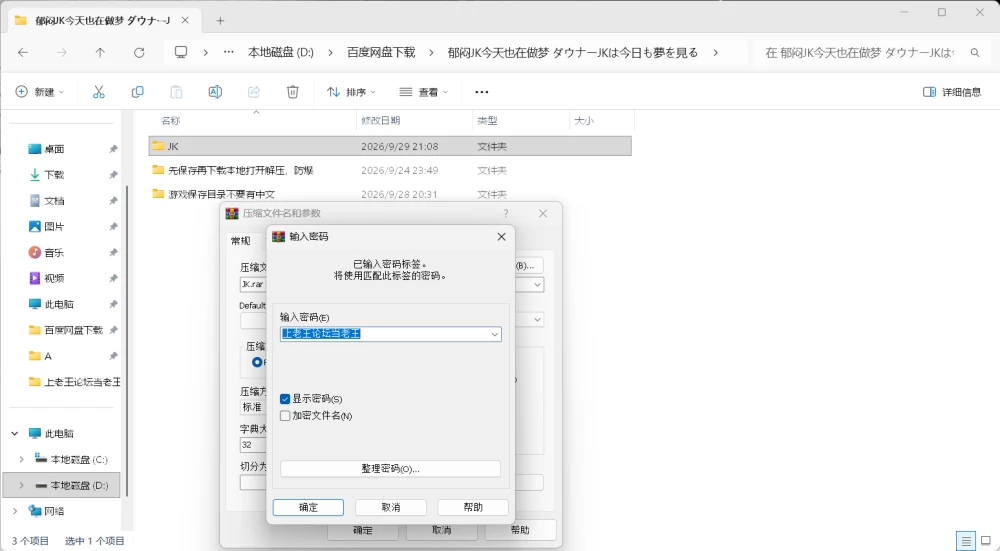Viewport: 1000px width, 551px height.
Task: Click the Rename icon in toolbar
Action: [215, 92]
